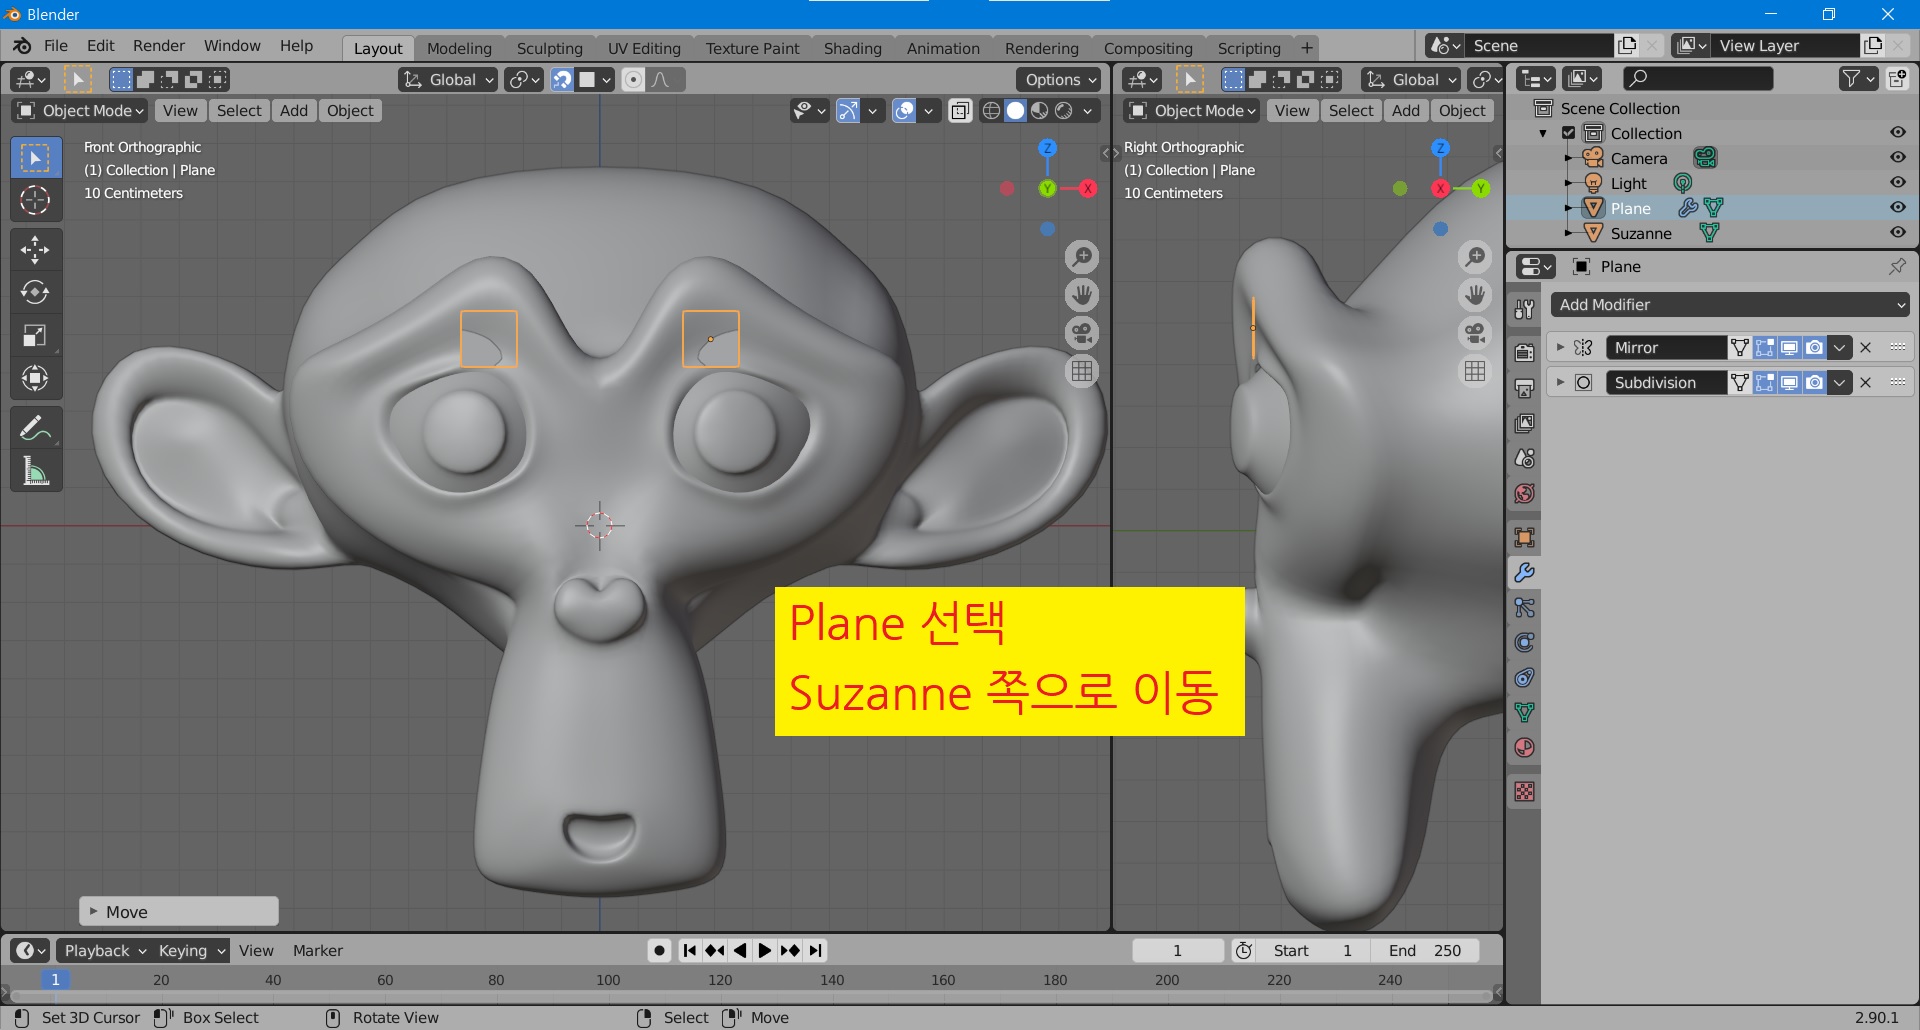Click zoom magnifier in right viewport
This screenshot has height=1030, width=1920.
pyautogui.click(x=1475, y=257)
